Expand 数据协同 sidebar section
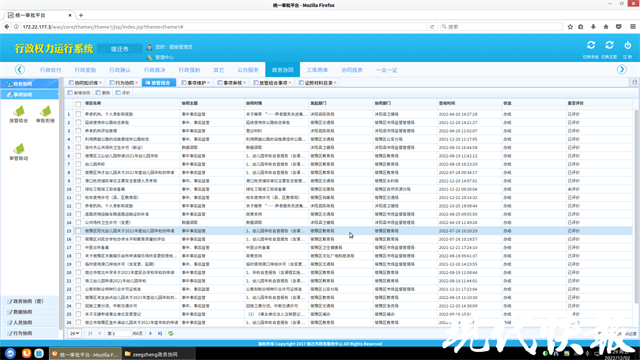The height and width of the screenshot is (360, 640). 30,312
